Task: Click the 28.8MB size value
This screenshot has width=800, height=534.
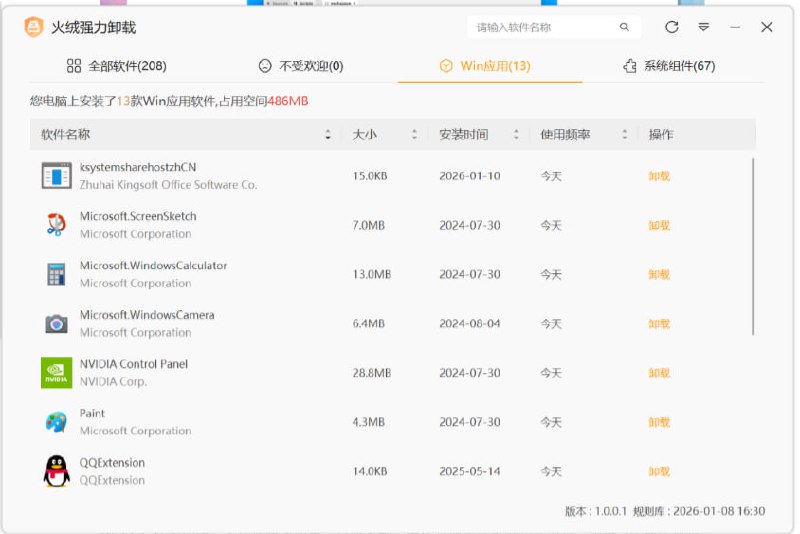Action: point(371,373)
